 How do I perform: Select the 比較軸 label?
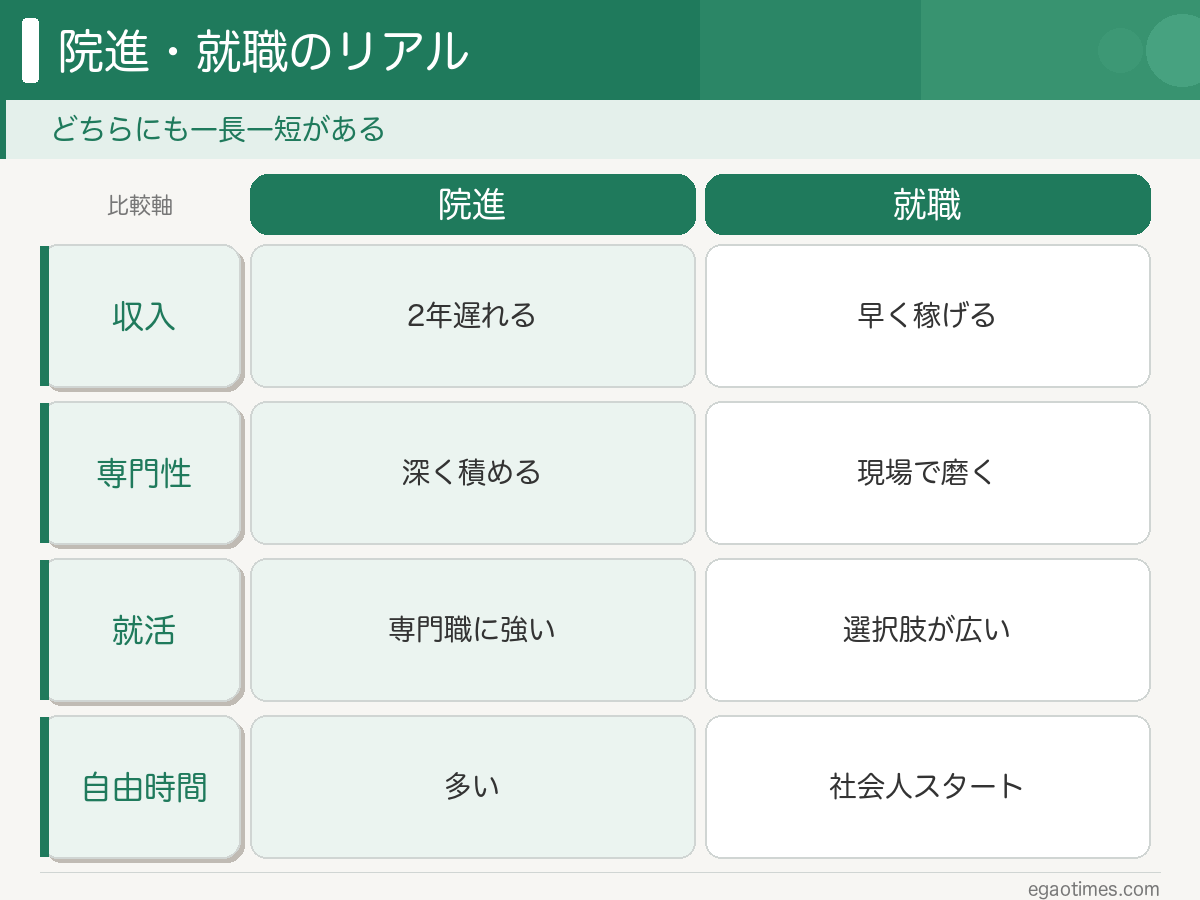point(140,206)
